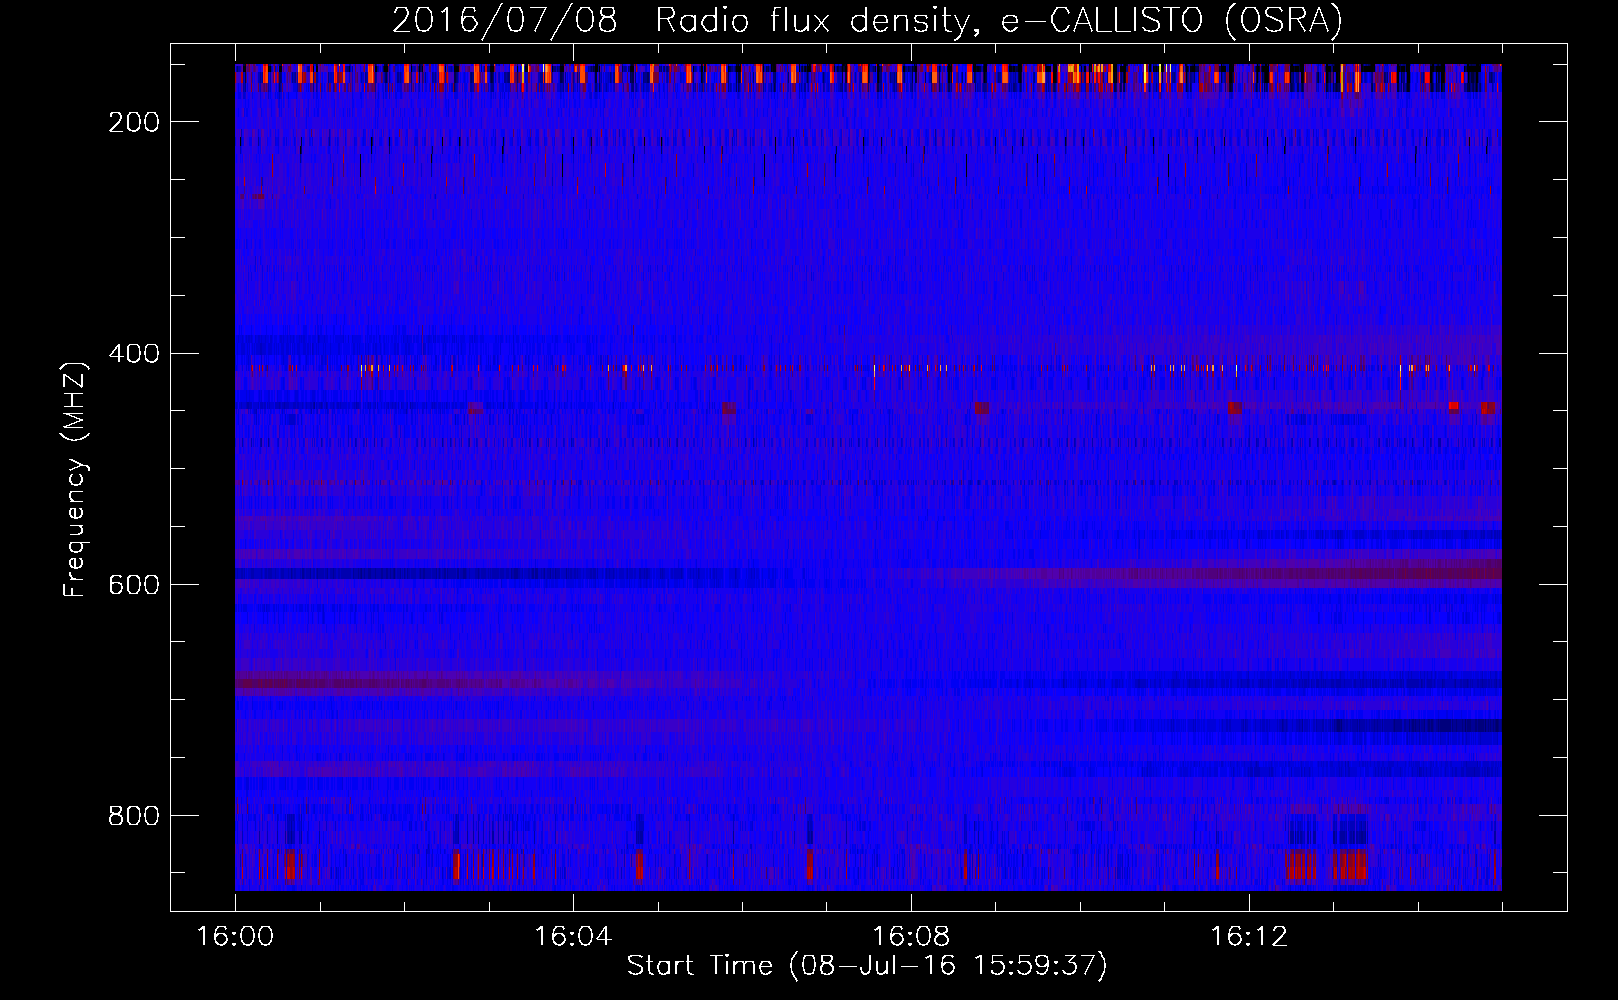
Task: Click the 16:12 time tick label
Action: click(x=1249, y=937)
